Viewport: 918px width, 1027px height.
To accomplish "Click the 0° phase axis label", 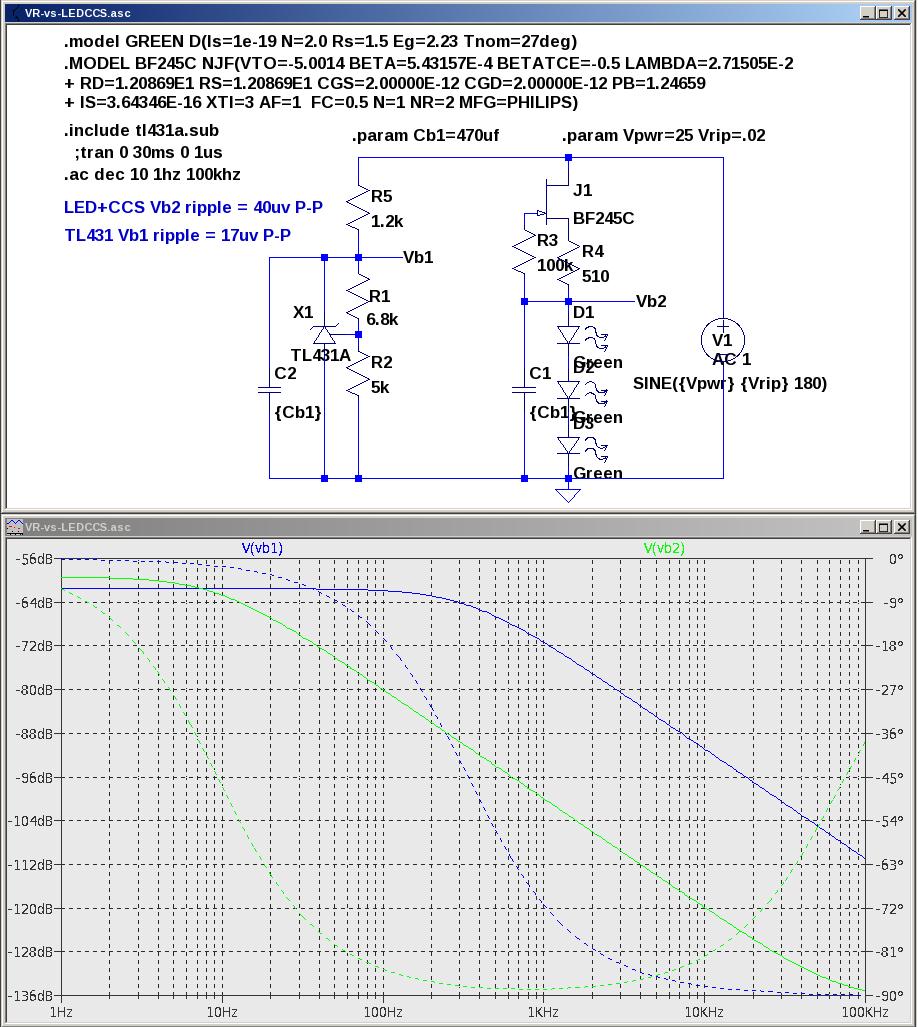I will pos(896,559).
